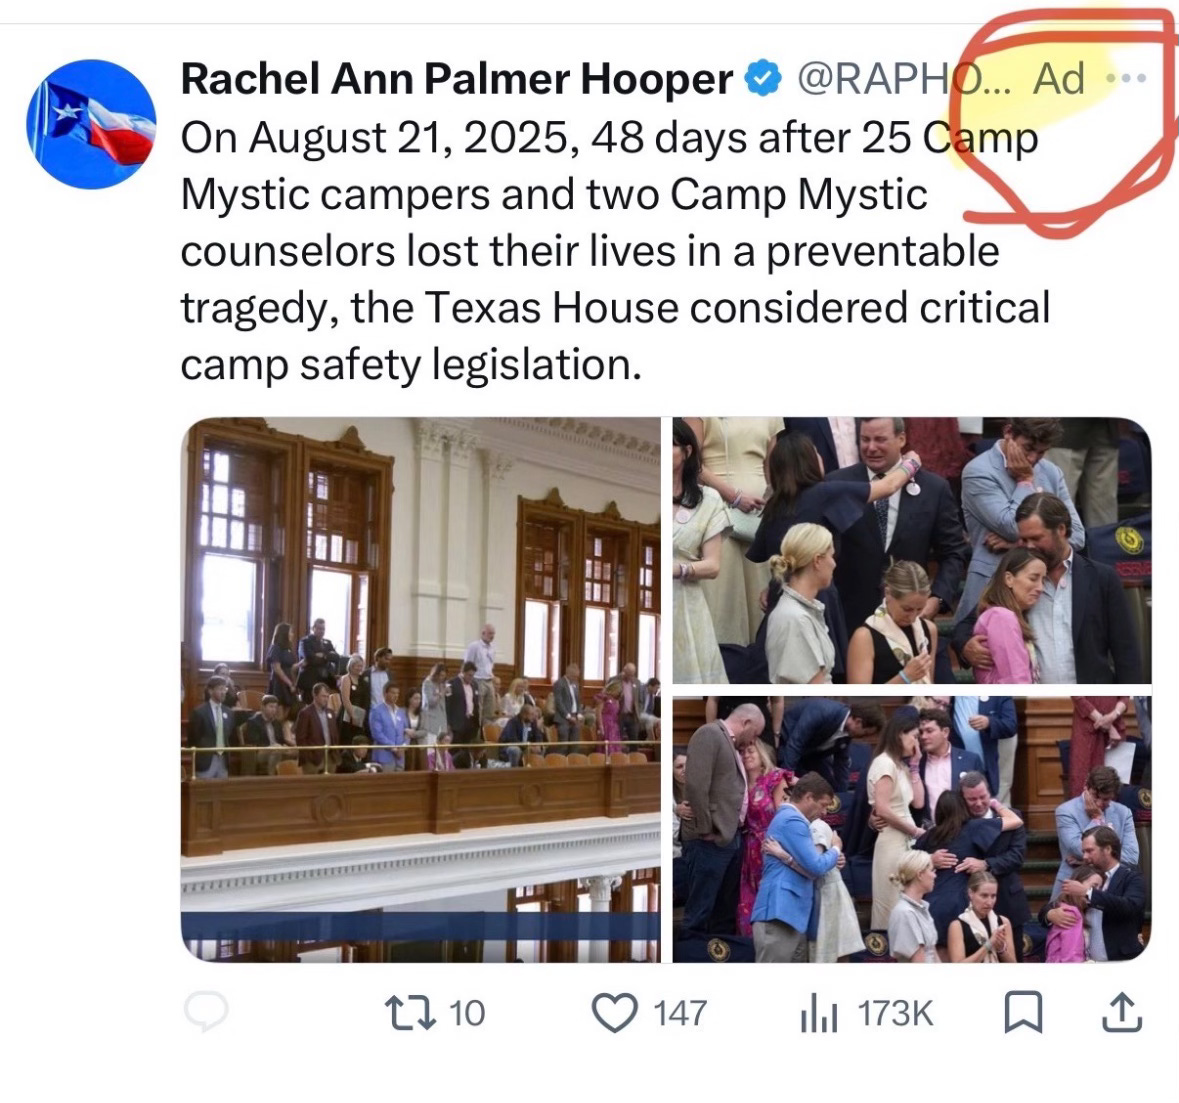Click the Ad label
1179x1103 pixels.
1059,78
